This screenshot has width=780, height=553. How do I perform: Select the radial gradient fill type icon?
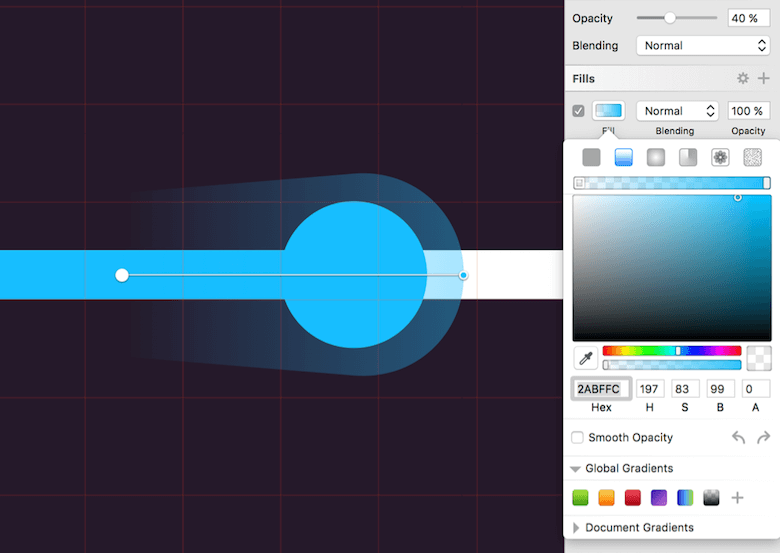(656, 158)
